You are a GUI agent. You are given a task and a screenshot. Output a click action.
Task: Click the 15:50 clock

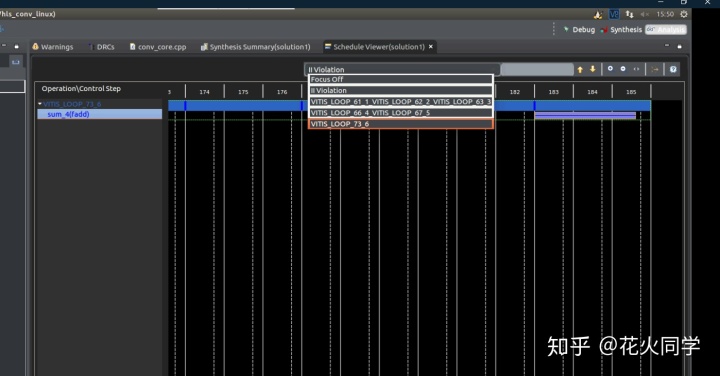[x=665, y=14]
